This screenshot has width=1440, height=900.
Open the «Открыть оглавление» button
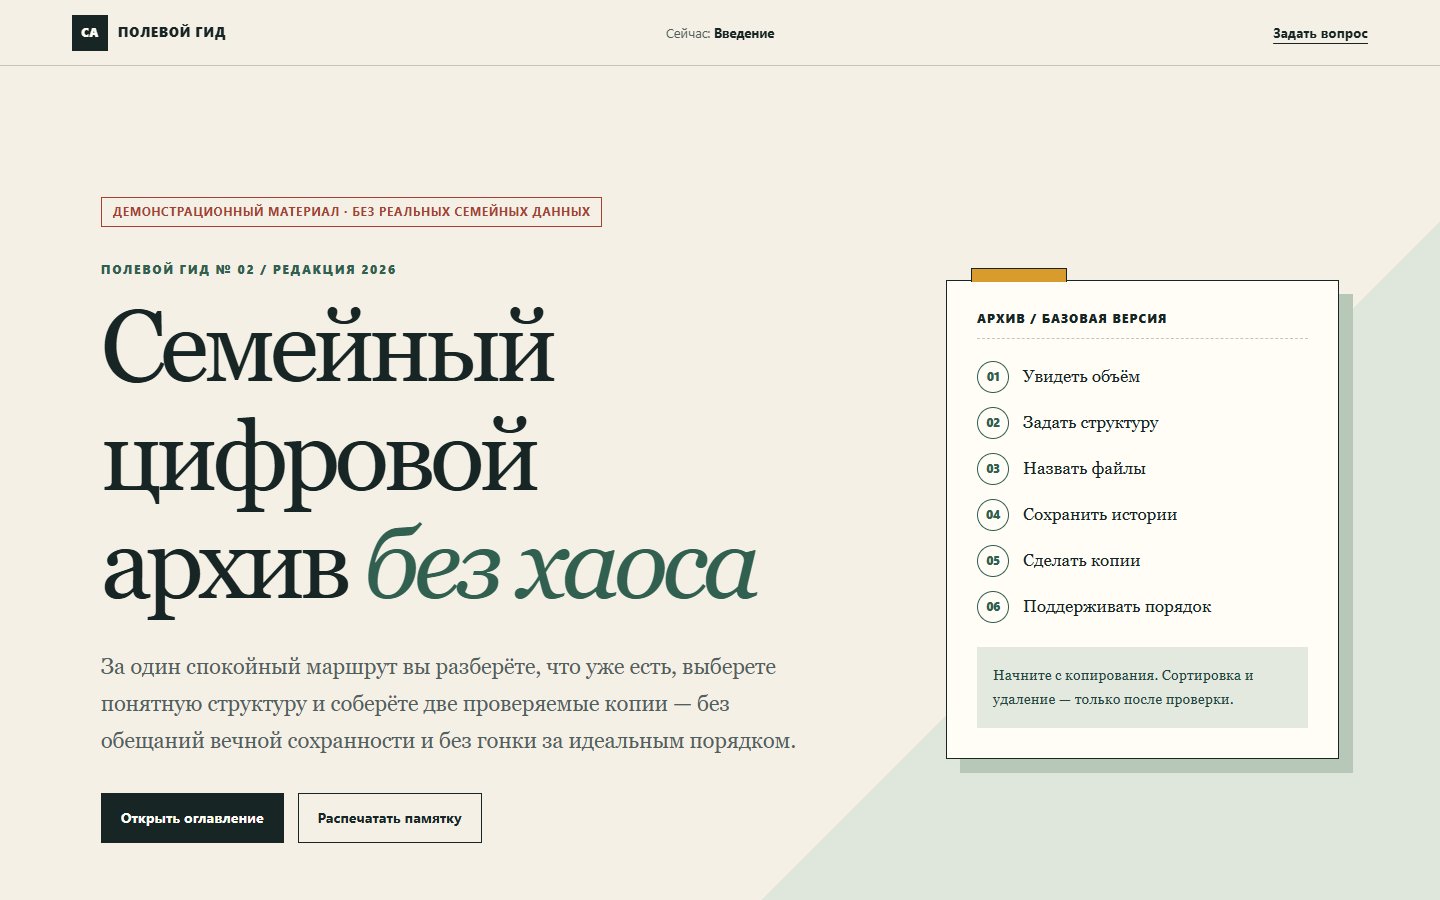[192, 818]
